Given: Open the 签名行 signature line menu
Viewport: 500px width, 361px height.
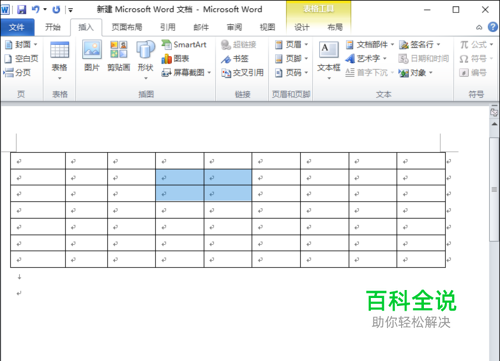Looking at the screenshot, I should 420,44.
